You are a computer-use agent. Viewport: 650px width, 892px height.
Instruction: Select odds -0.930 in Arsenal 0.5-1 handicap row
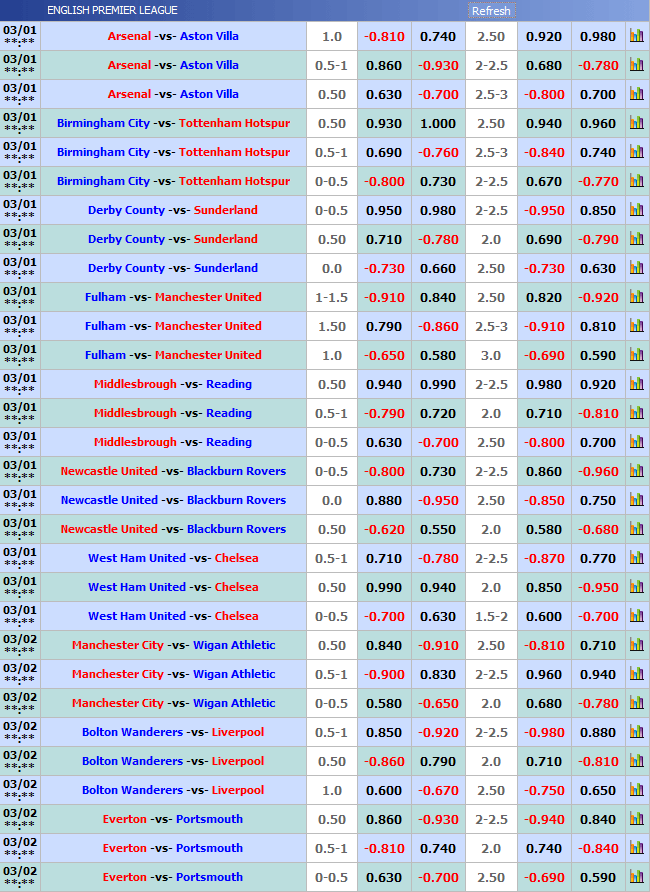(438, 66)
